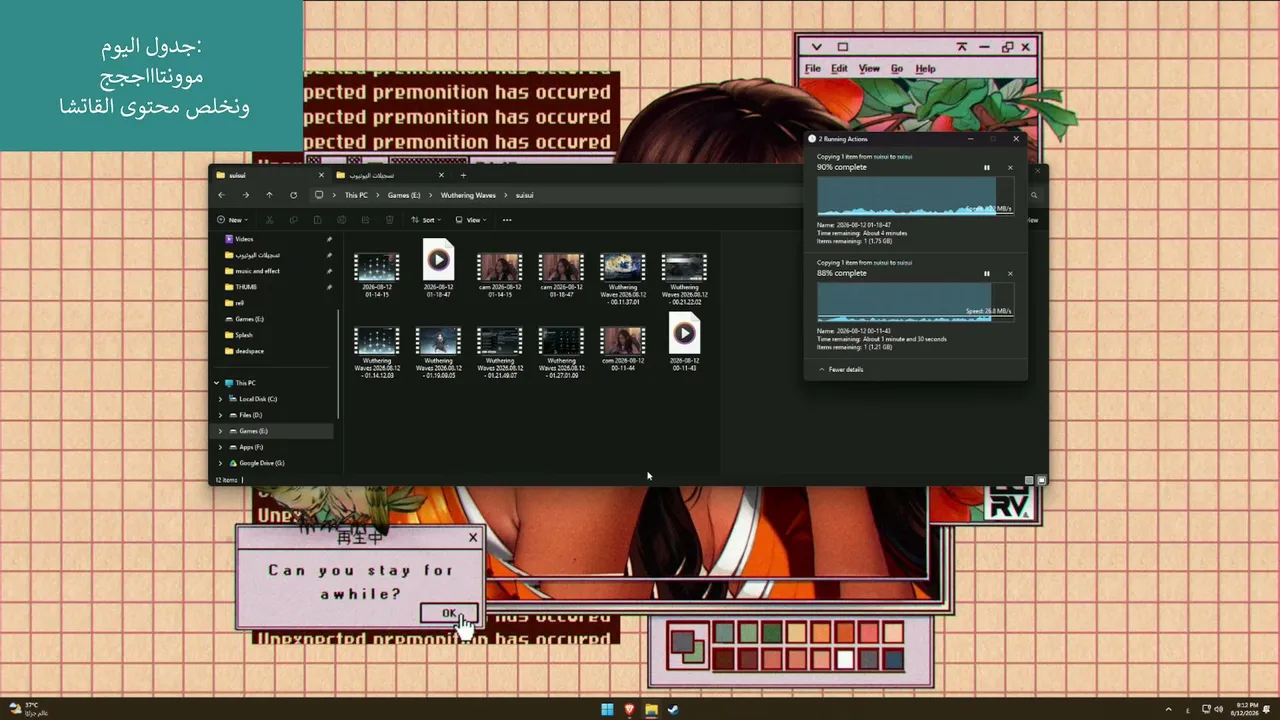Expand the Files (D:) node
This screenshot has width=1280, height=720.
[220, 415]
